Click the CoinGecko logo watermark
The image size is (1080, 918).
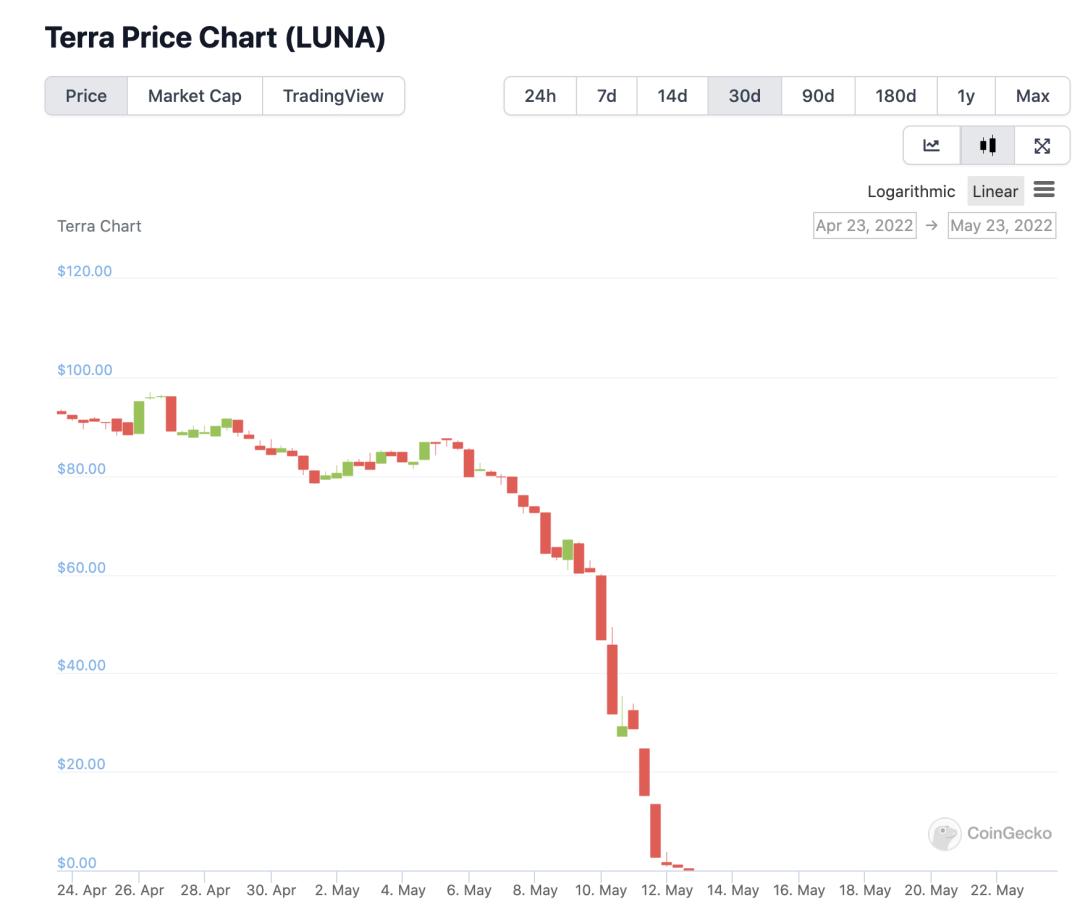[990, 833]
